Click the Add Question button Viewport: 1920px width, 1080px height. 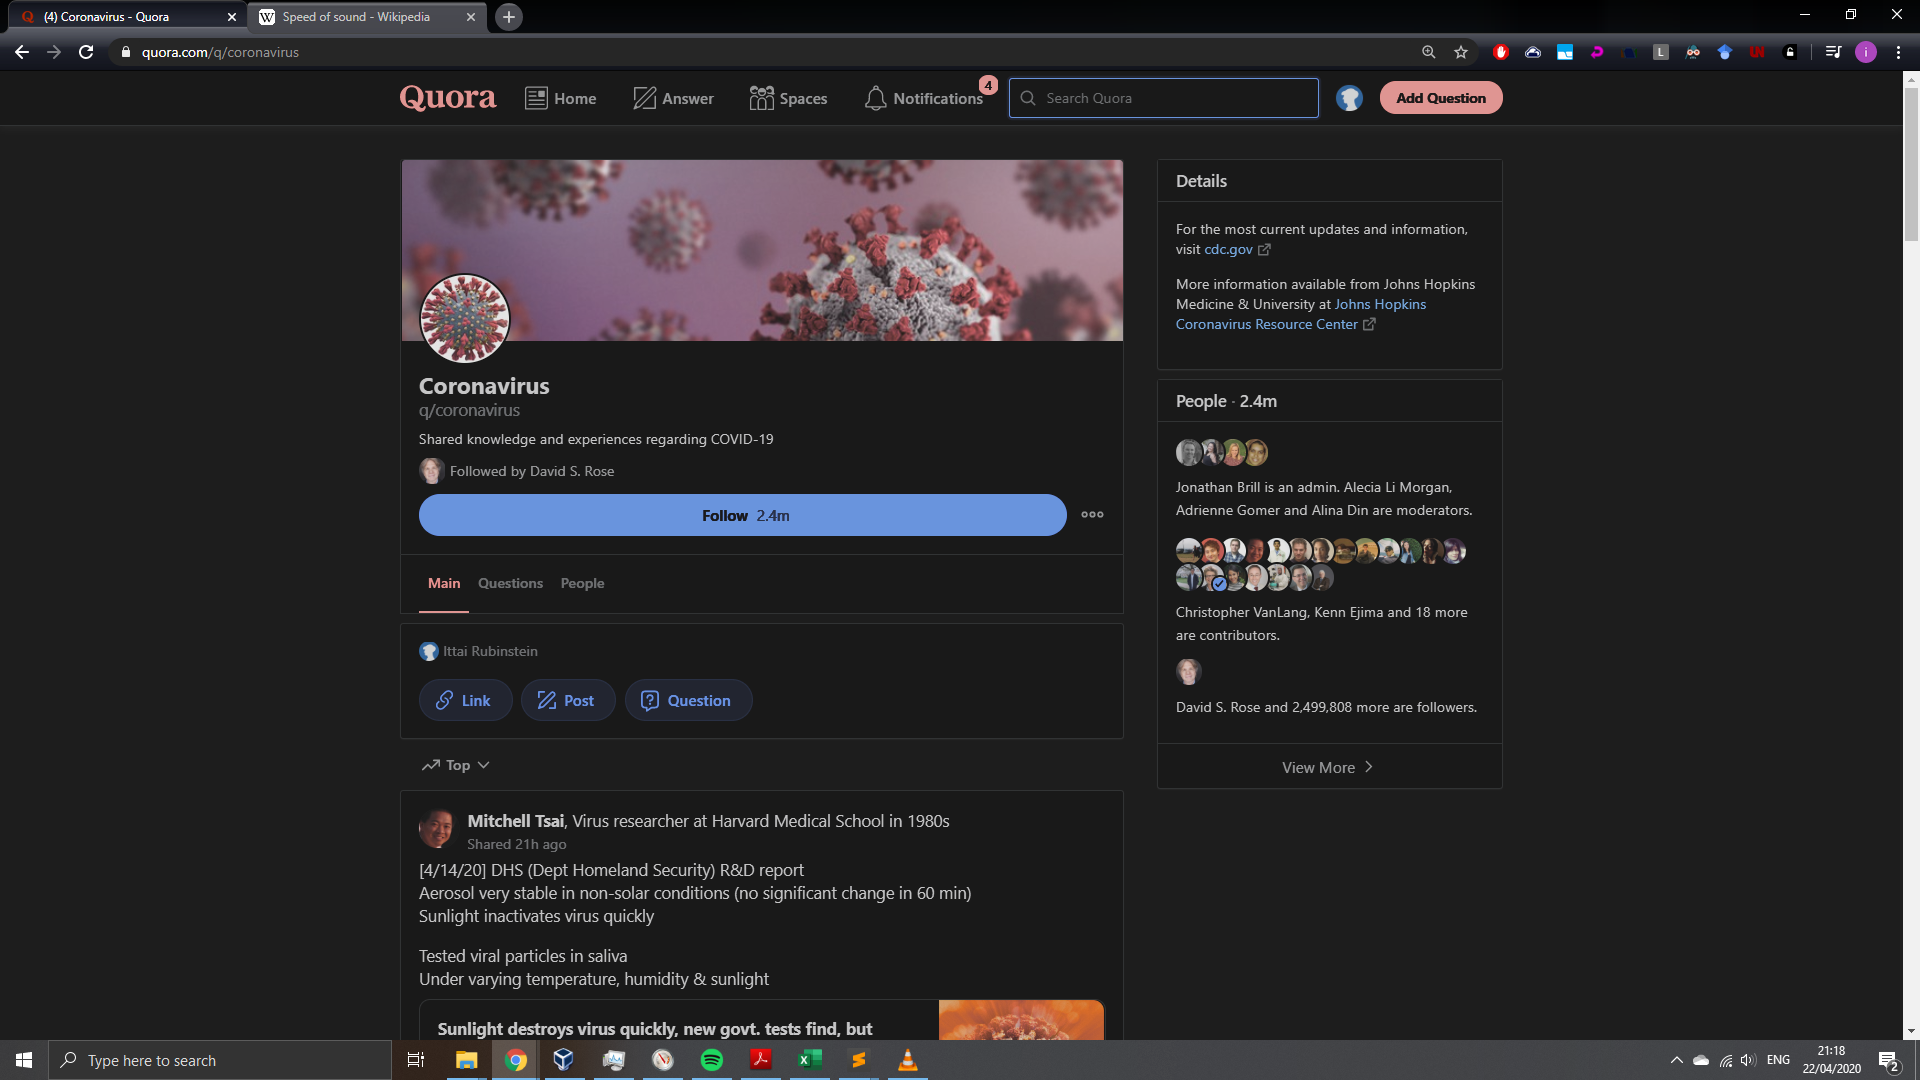[x=1440, y=97]
